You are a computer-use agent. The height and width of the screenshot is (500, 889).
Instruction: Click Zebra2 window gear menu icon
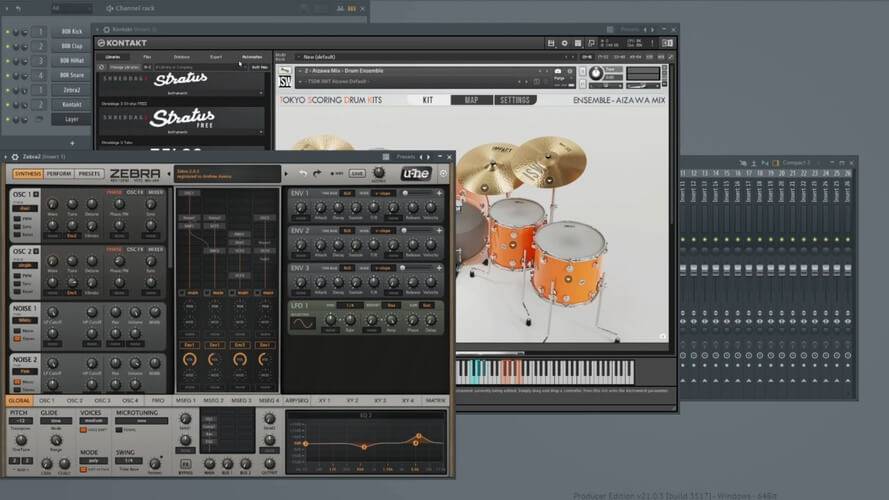[x=15, y=156]
